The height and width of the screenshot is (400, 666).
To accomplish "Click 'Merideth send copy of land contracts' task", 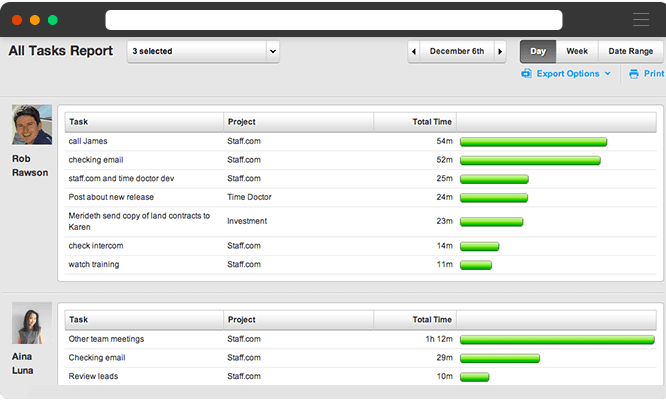I will tap(139, 221).
